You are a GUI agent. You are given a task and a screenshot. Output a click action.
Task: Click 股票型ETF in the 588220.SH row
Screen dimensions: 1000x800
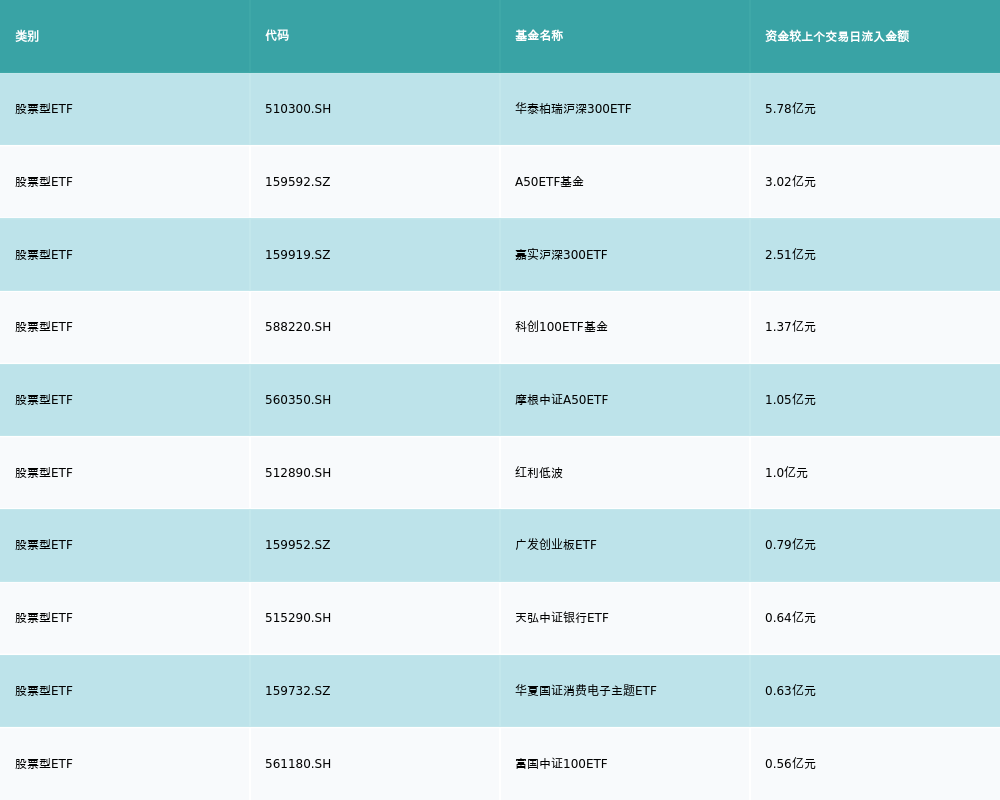click(44, 327)
